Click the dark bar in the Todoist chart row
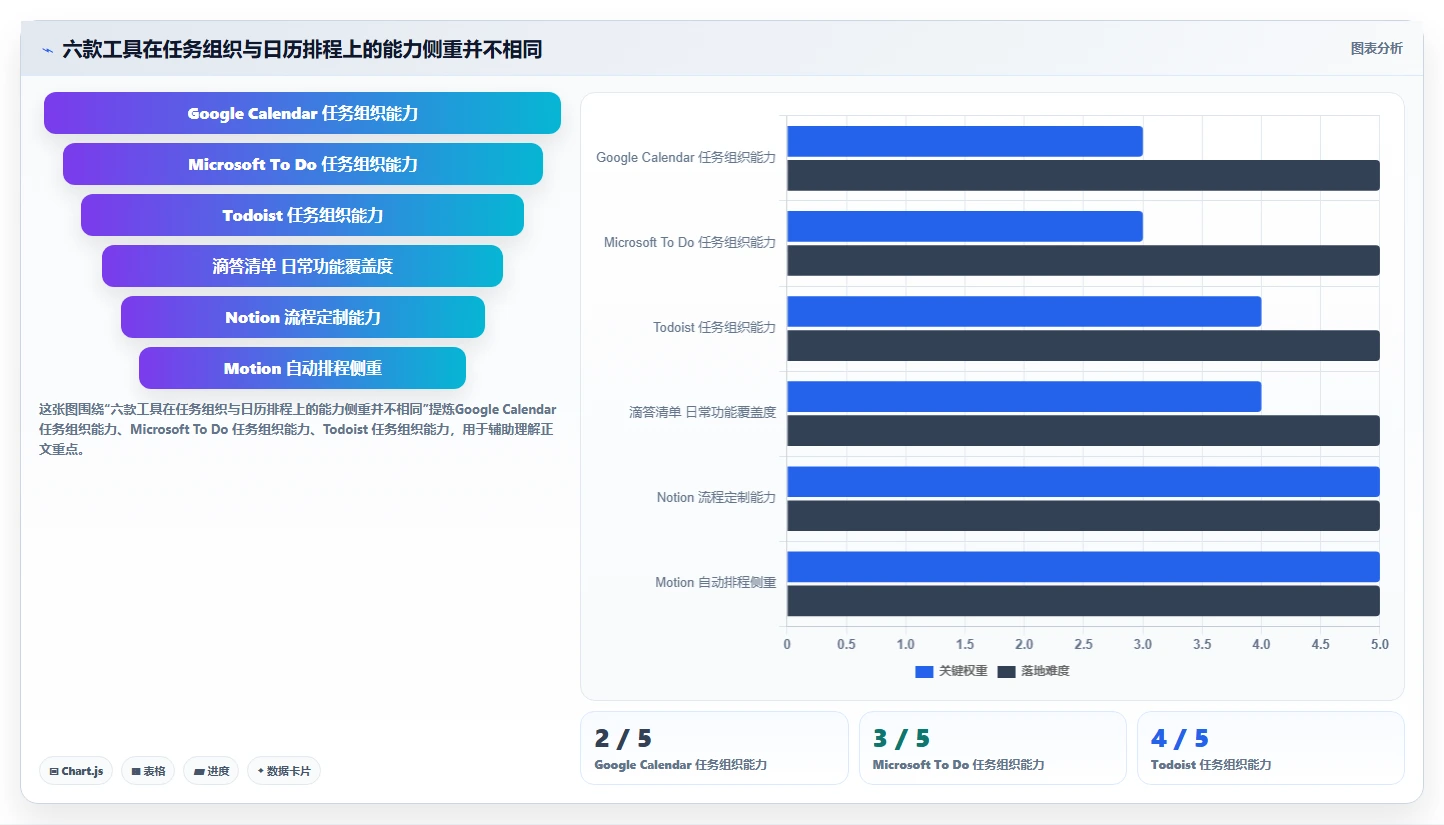The height and width of the screenshot is (825, 1444). click(x=1083, y=345)
